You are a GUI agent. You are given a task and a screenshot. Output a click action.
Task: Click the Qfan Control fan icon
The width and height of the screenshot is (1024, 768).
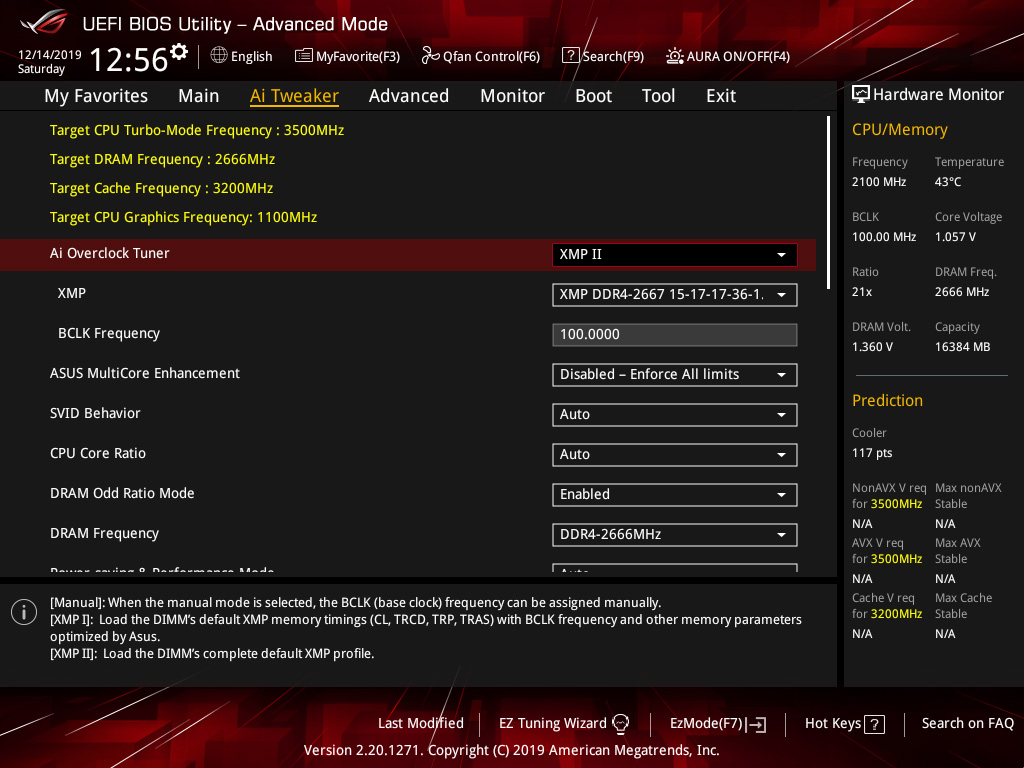click(430, 56)
